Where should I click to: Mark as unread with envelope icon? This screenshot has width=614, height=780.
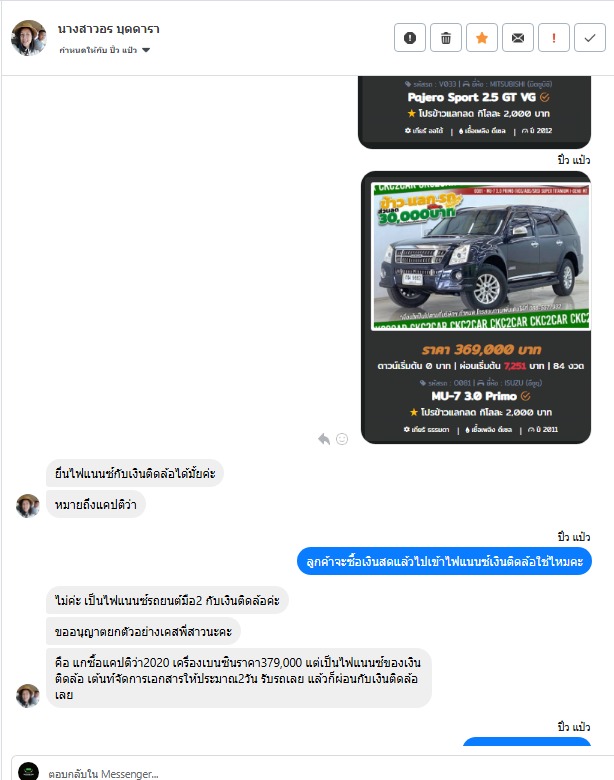tap(518, 37)
